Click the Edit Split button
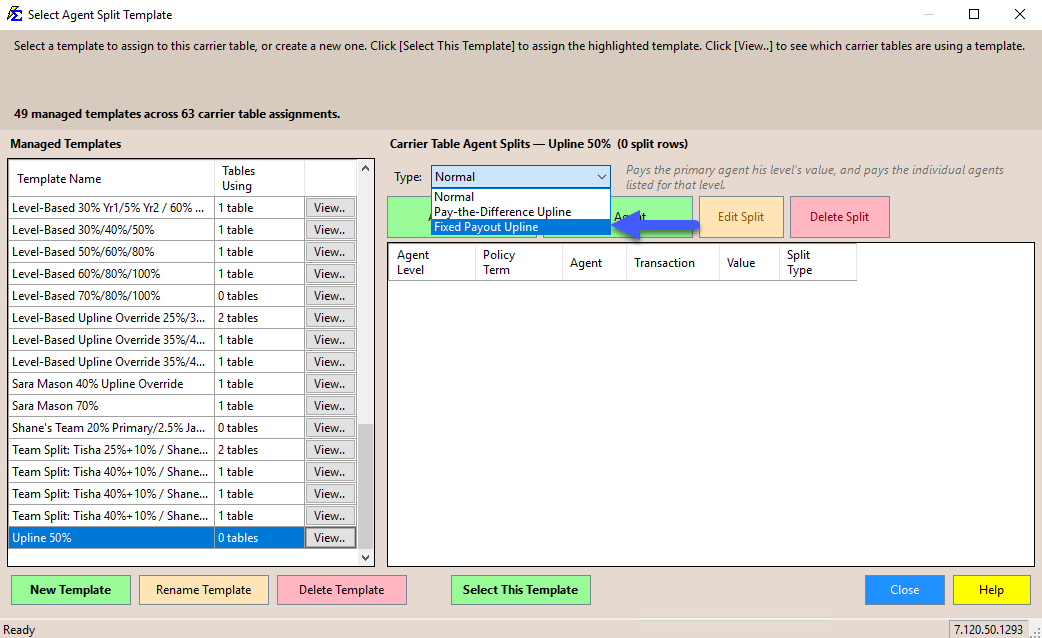 741,217
